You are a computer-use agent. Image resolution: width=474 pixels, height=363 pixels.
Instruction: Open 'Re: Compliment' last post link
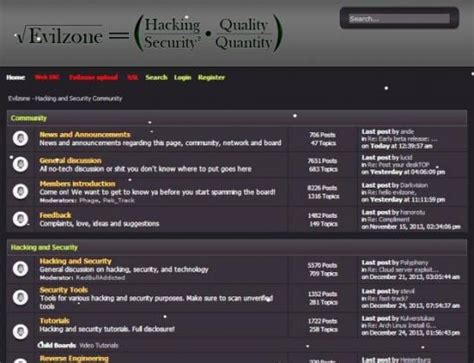389,219
